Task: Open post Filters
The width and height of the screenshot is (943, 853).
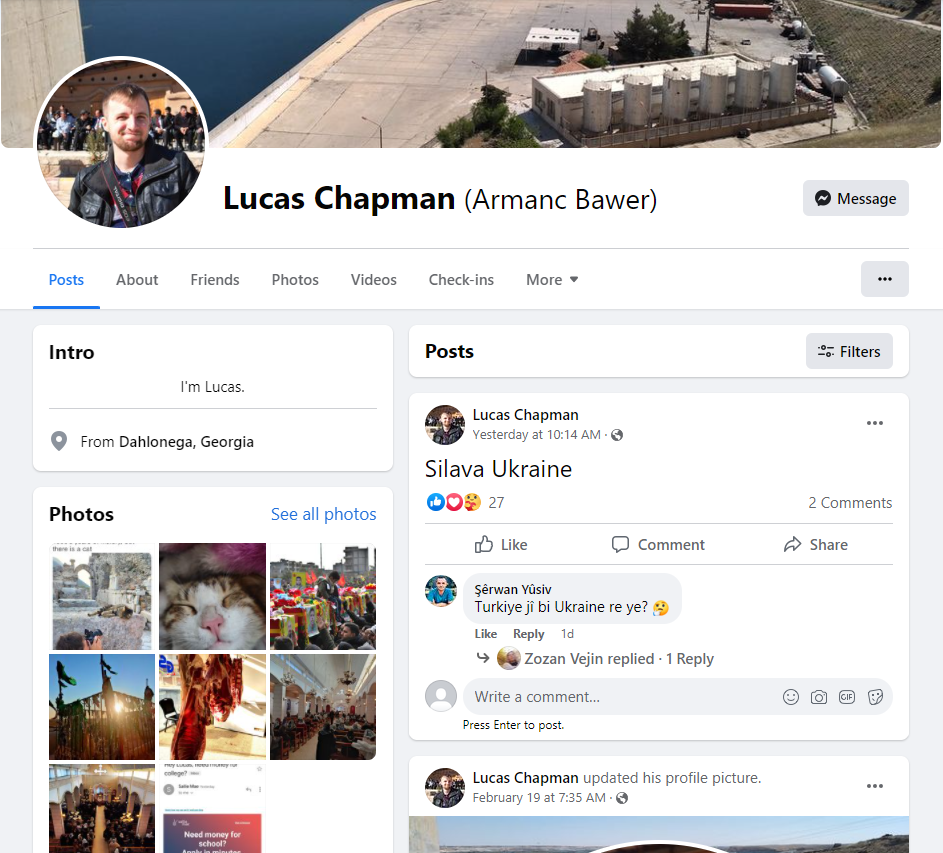Action: [x=849, y=351]
